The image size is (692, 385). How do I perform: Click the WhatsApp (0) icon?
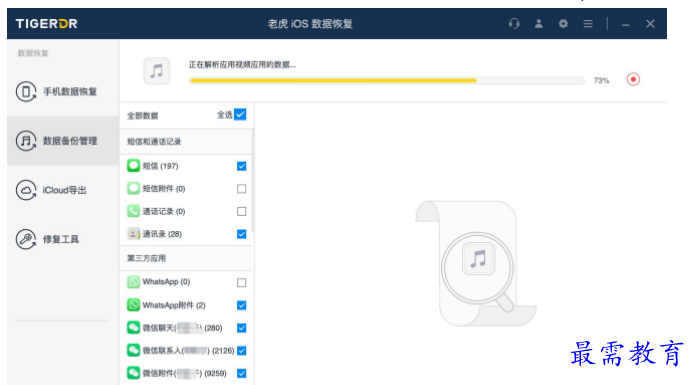(x=133, y=282)
